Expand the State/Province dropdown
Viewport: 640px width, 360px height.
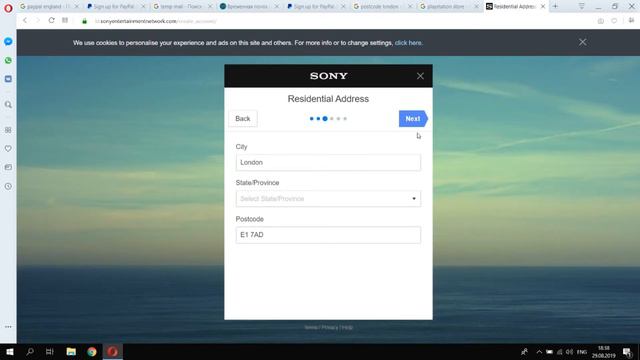[x=328, y=199]
